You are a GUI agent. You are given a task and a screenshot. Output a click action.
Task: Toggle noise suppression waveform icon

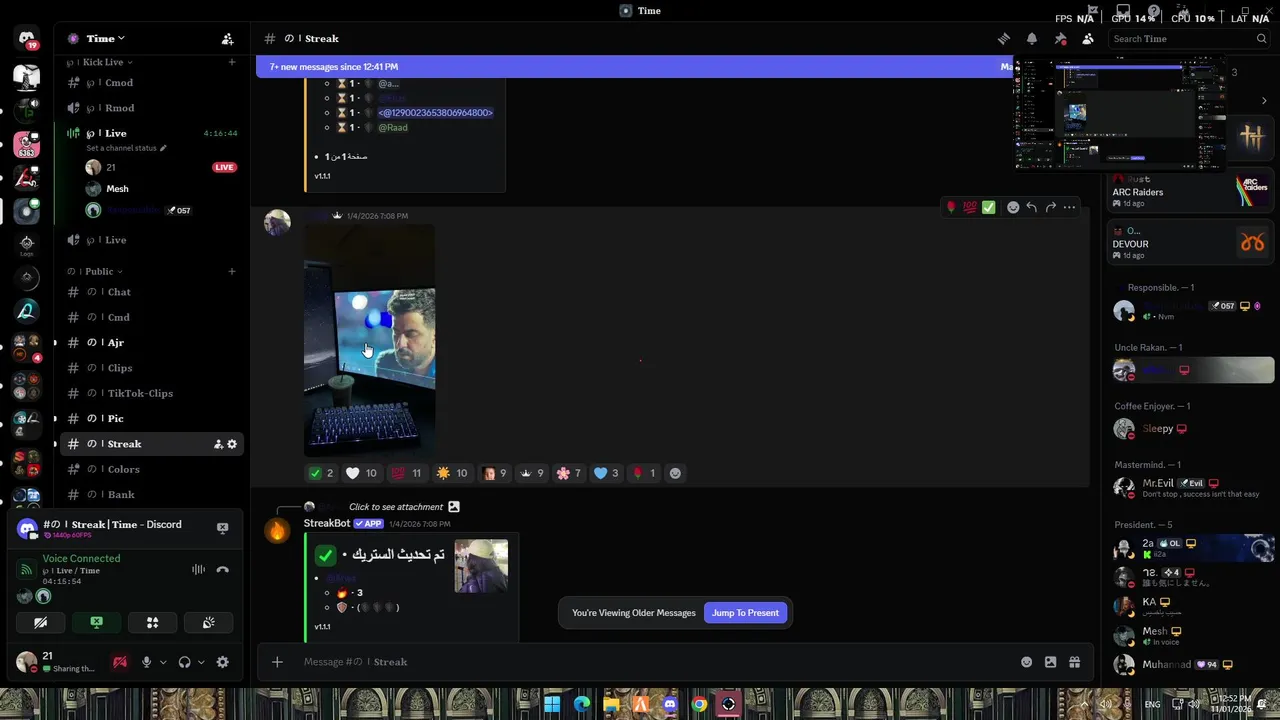pyautogui.click(x=198, y=569)
